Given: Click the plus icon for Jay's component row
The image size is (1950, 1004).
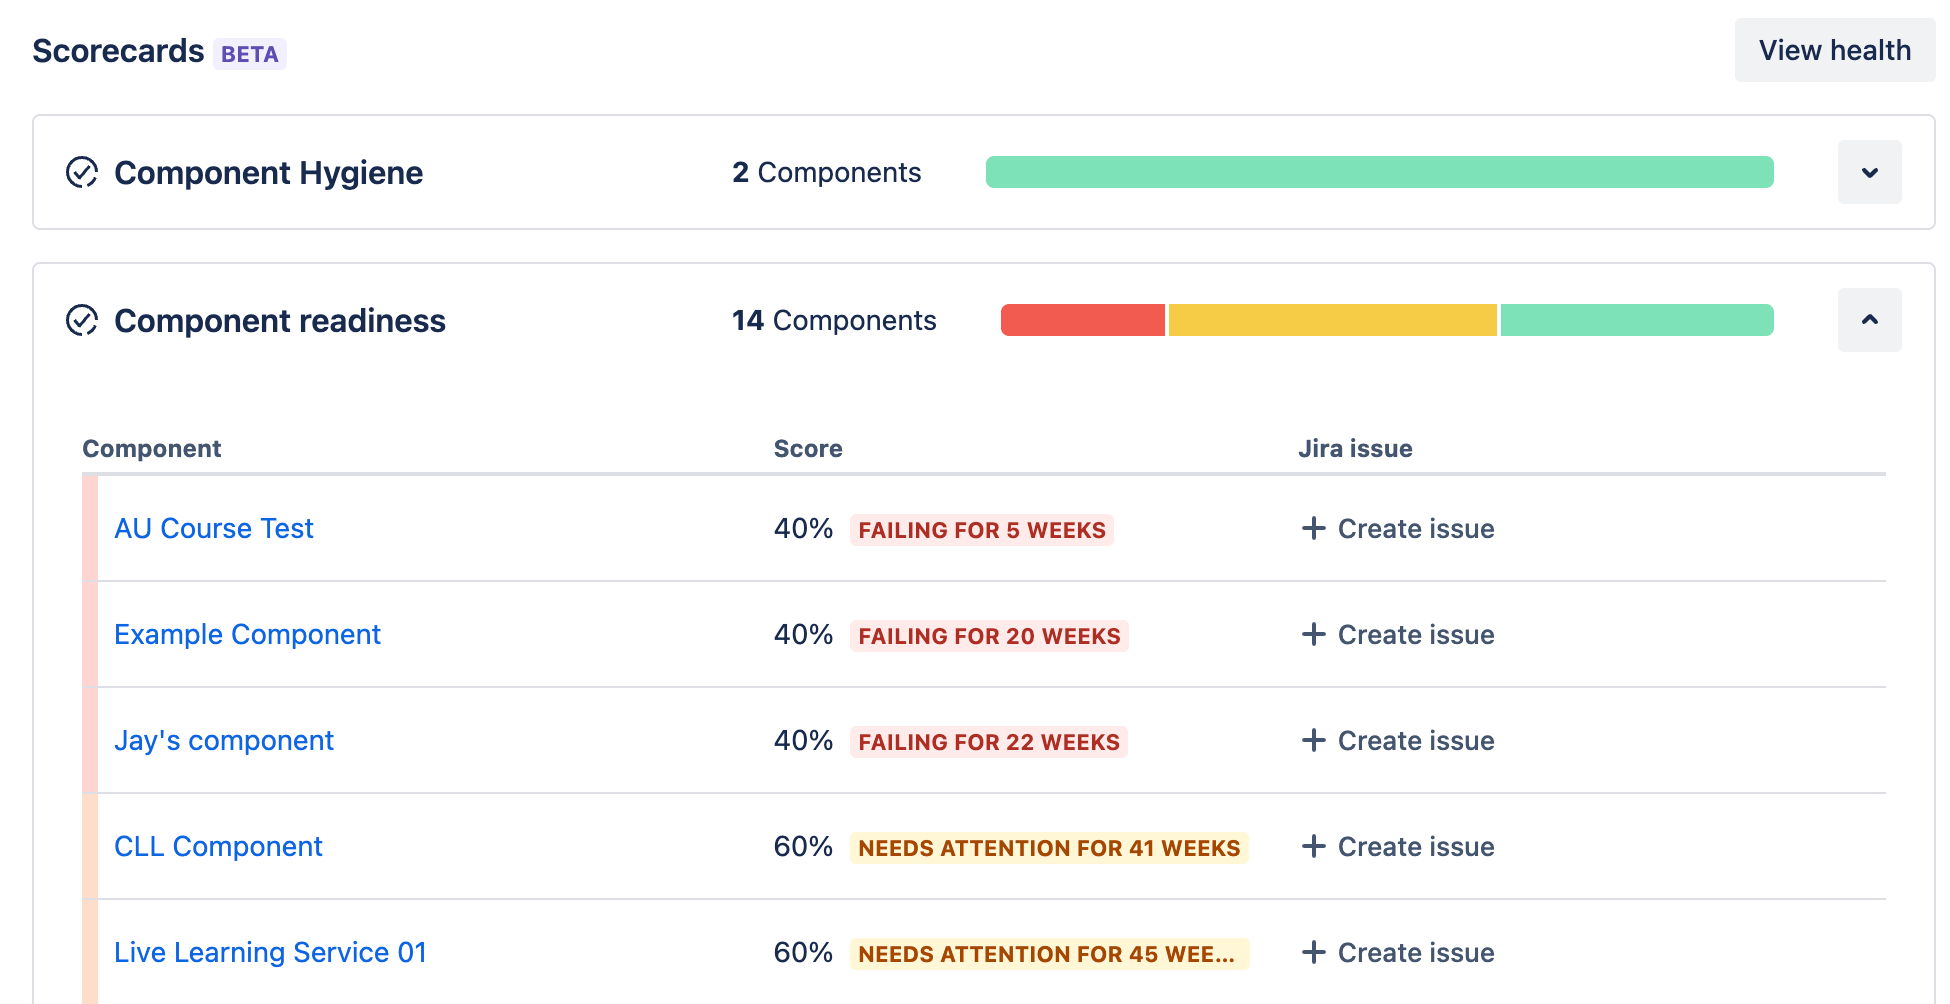Looking at the screenshot, I should (1312, 740).
